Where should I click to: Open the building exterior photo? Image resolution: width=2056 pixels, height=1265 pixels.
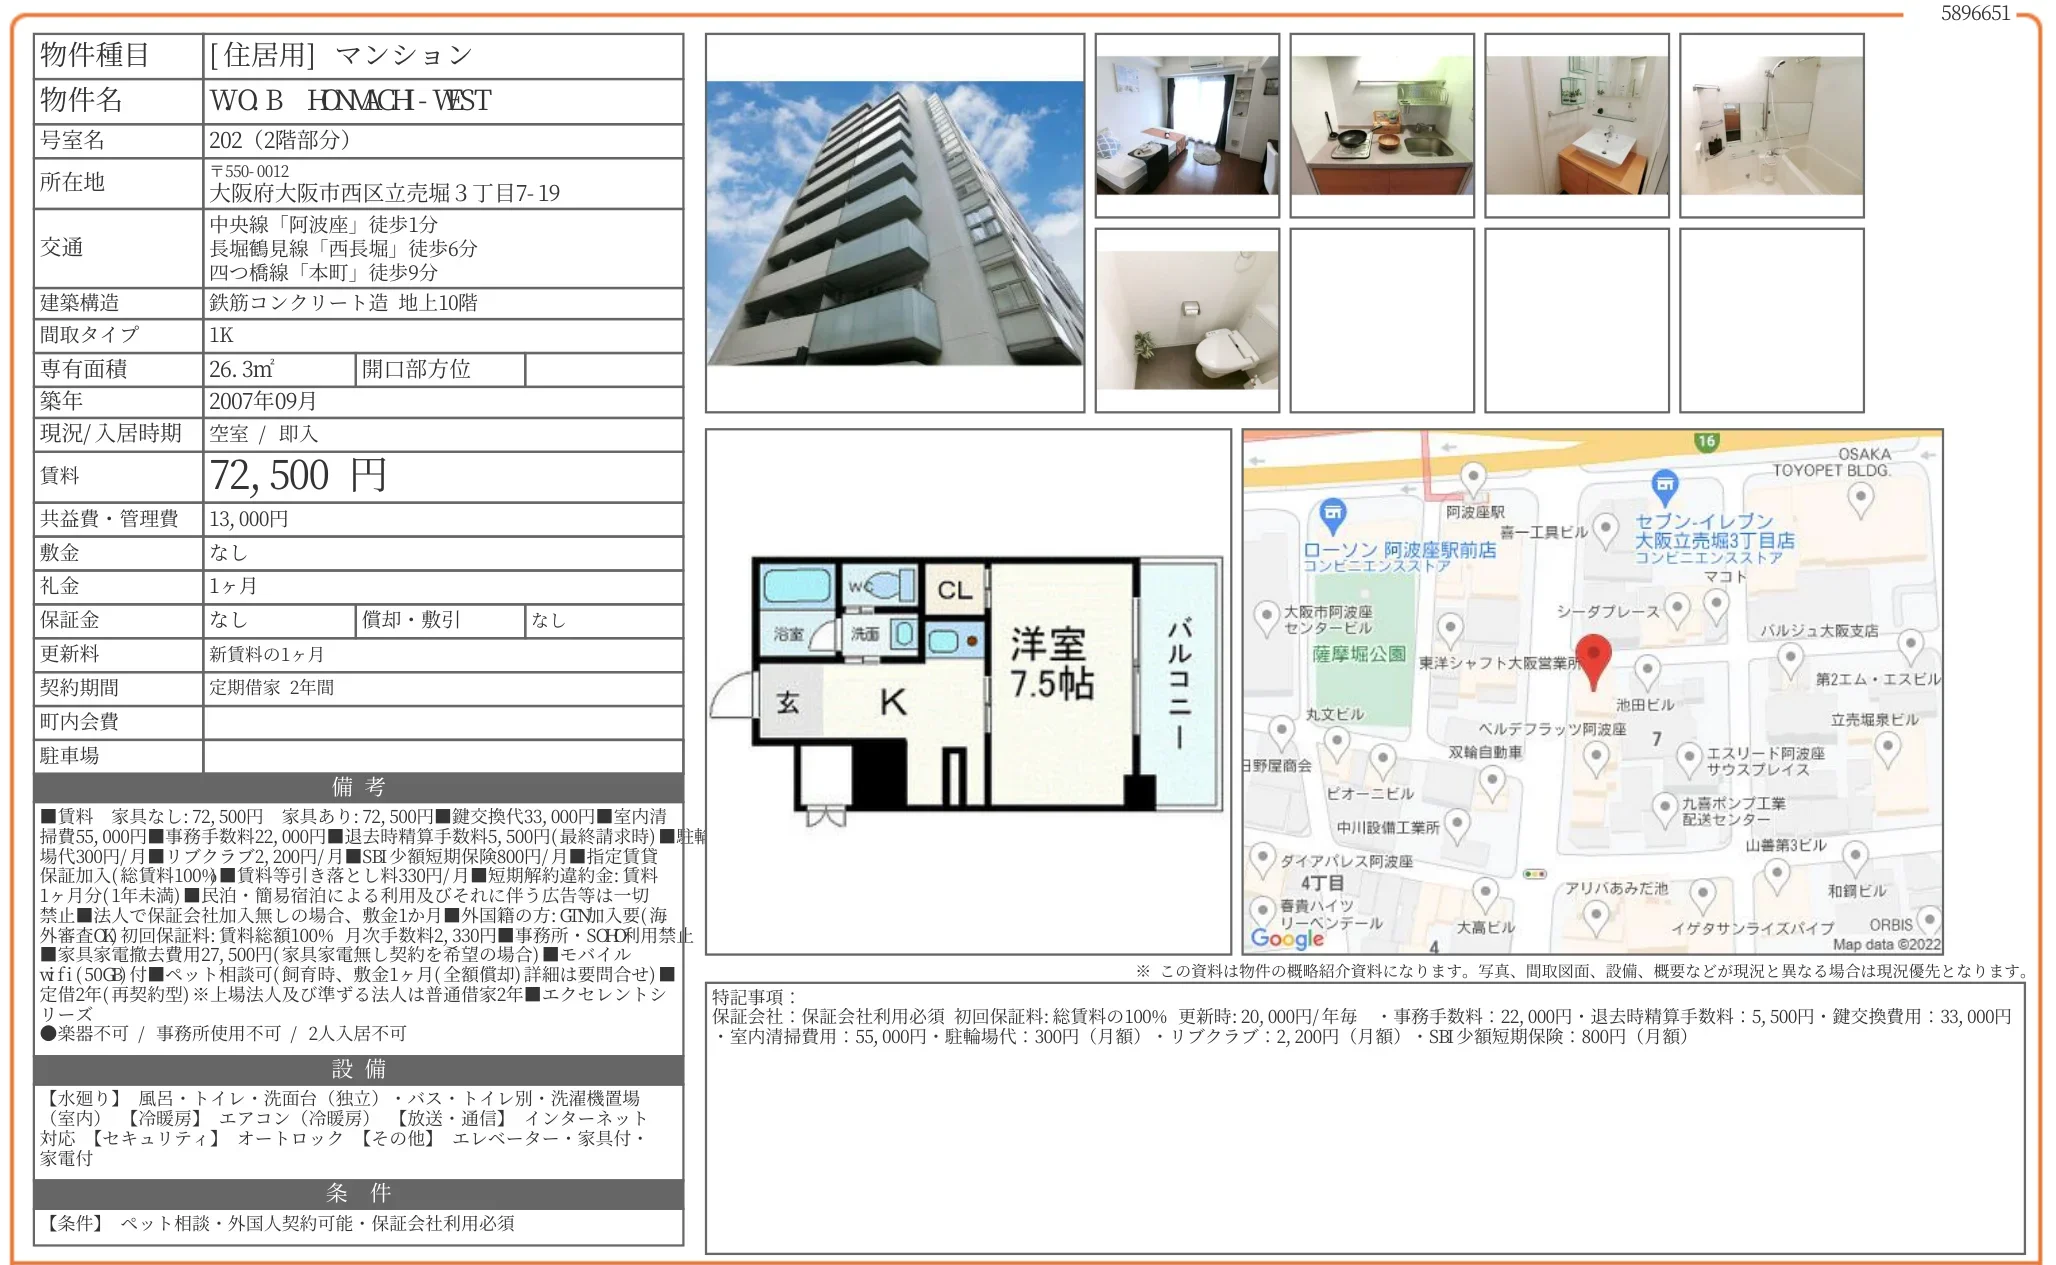coord(894,223)
